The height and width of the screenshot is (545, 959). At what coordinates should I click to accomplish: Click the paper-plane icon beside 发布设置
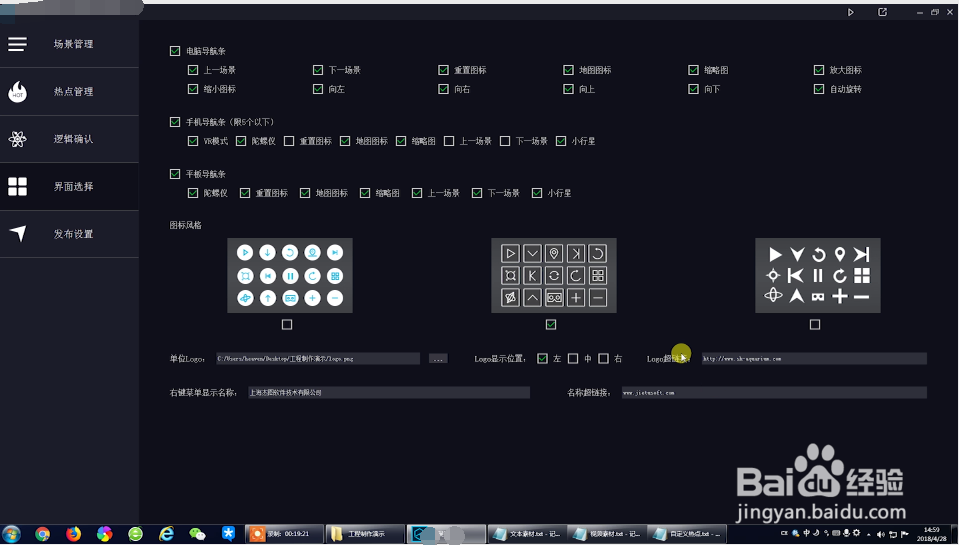pyautogui.click(x=18, y=233)
